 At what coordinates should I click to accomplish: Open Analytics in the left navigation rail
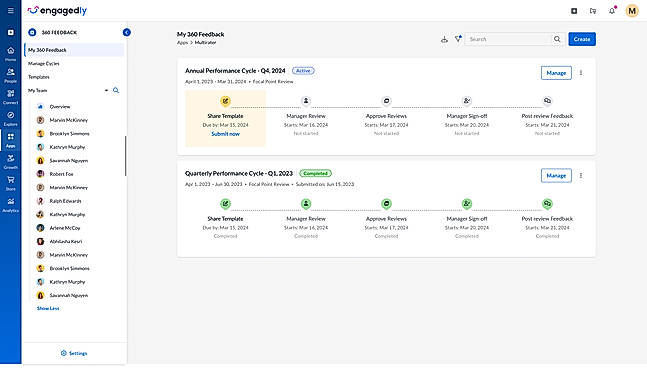click(11, 205)
